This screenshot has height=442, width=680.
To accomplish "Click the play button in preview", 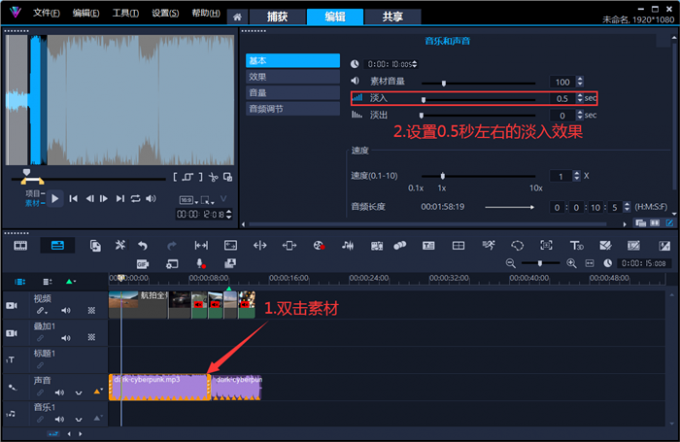I will tap(55, 199).
